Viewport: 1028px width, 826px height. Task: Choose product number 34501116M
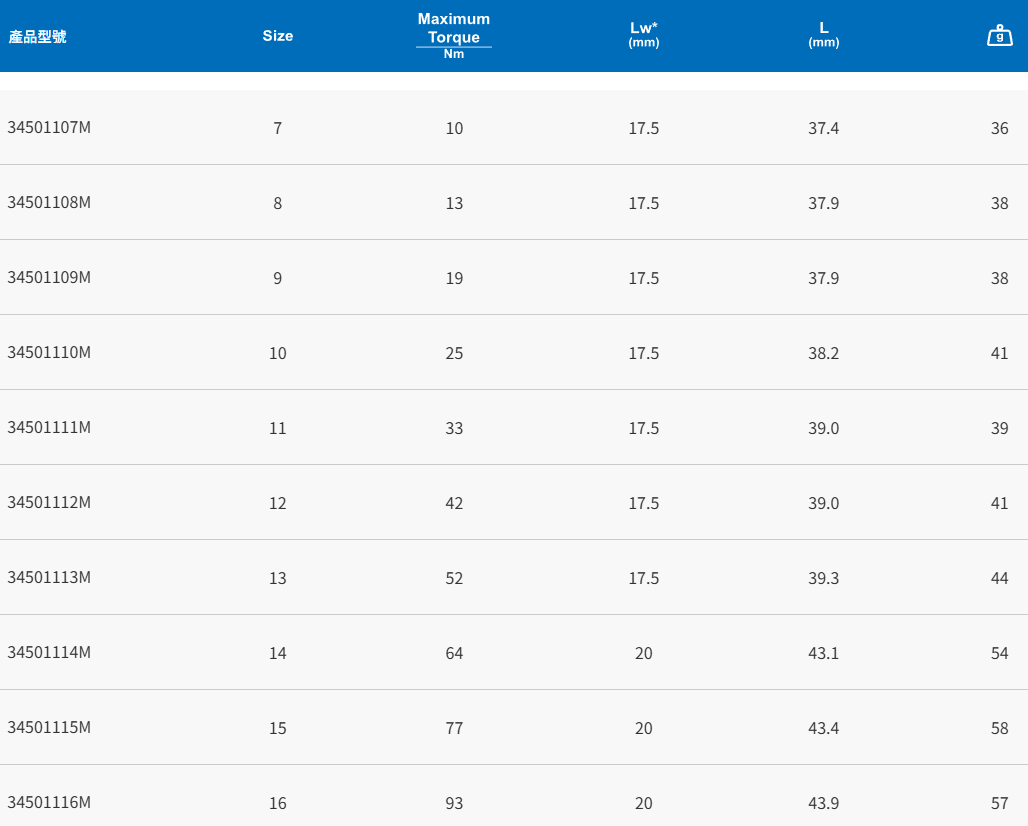tap(49, 803)
